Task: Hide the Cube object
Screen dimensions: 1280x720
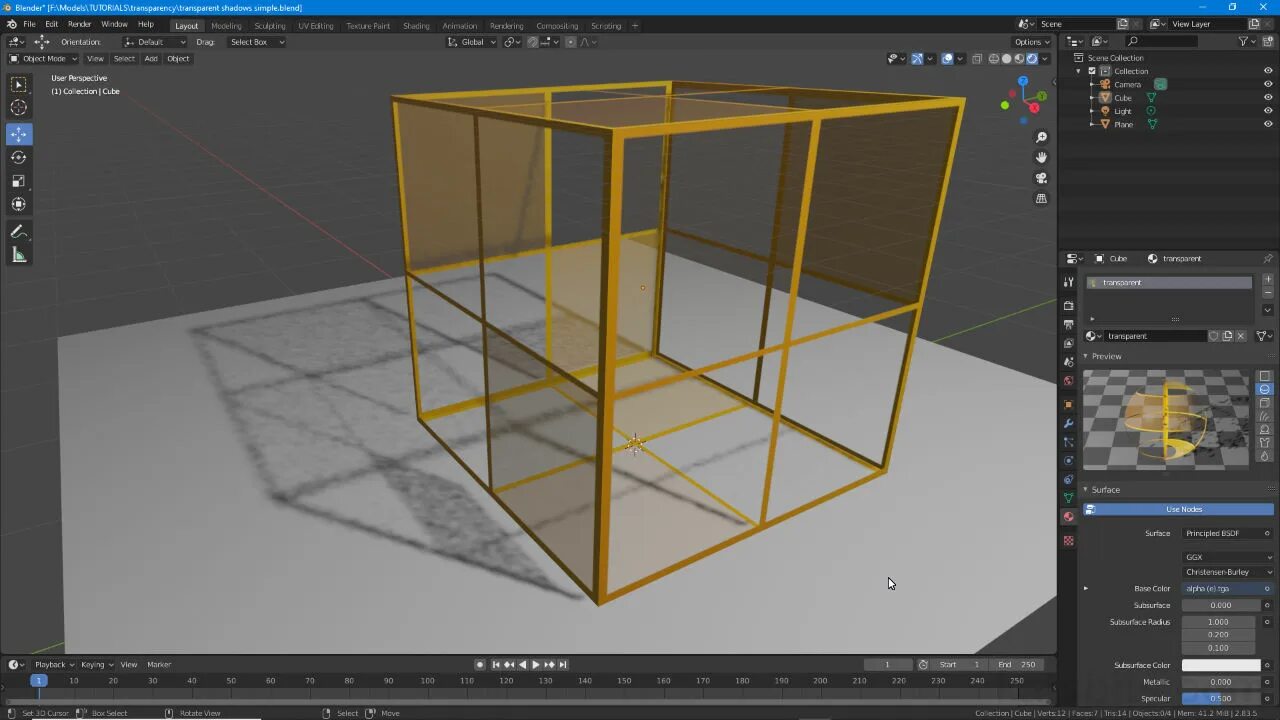Action: 1268,98
